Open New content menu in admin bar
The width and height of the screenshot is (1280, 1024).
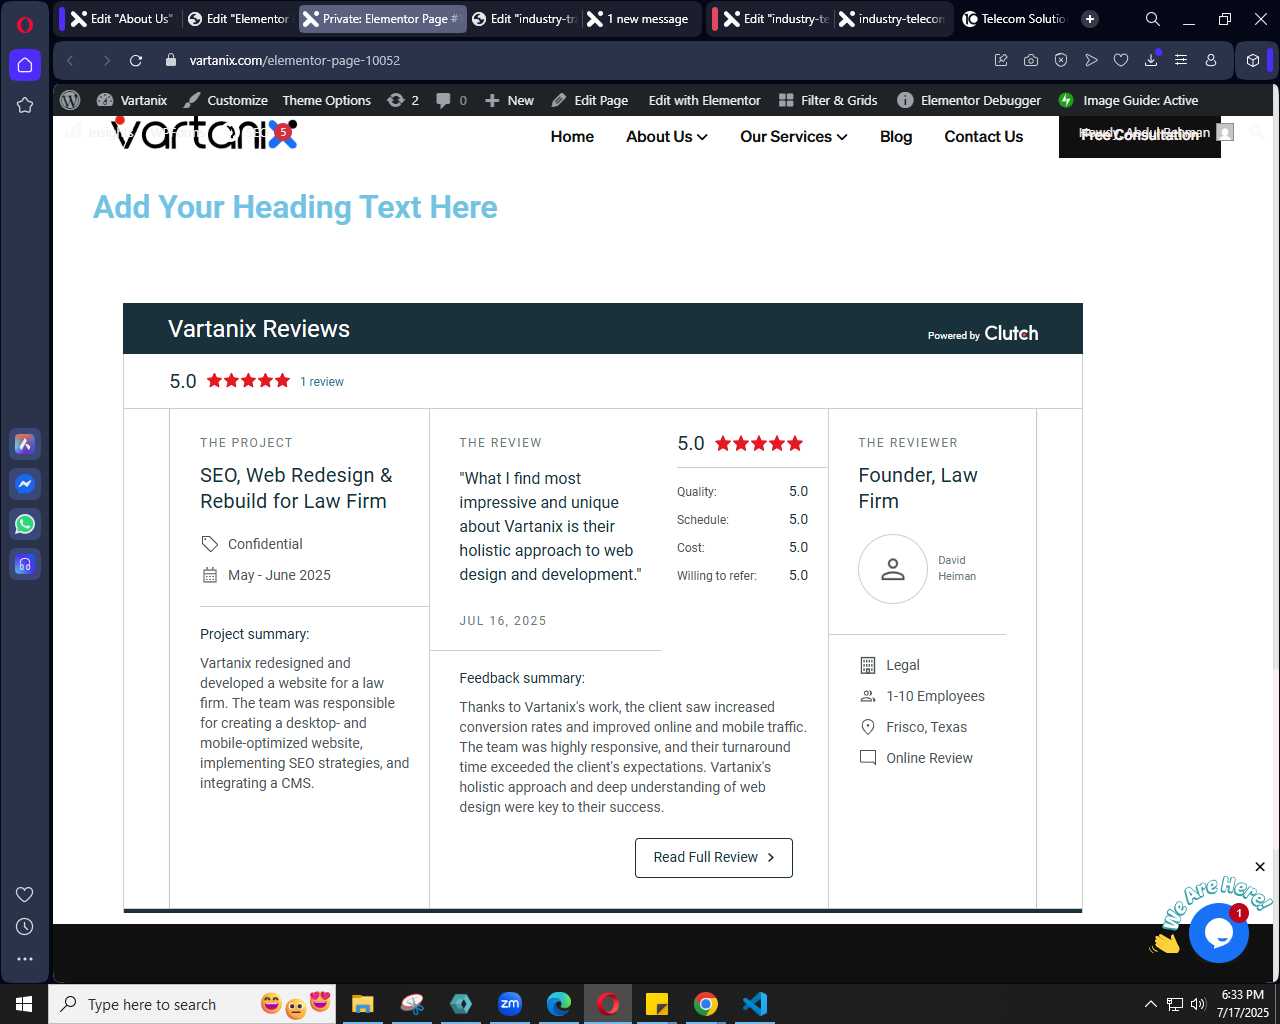pyautogui.click(x=509, y=100)
